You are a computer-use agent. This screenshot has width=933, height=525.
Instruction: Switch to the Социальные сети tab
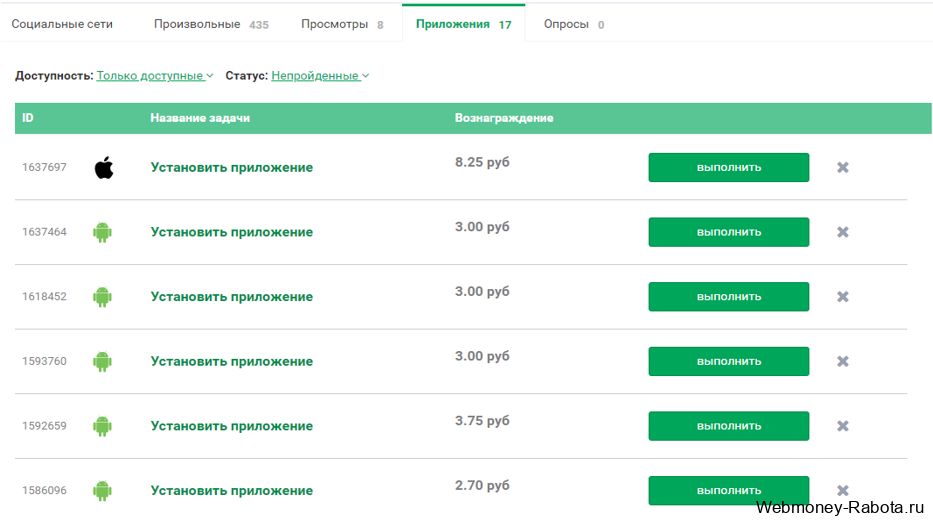[x=62, y=24]
